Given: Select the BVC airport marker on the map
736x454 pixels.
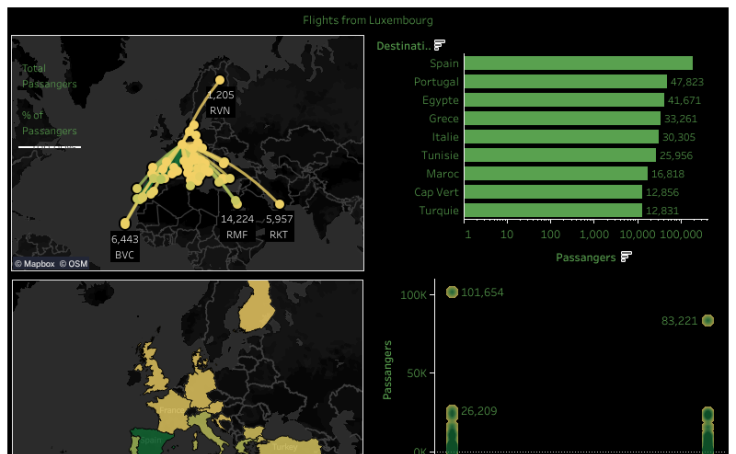Looking at the screenshot, I should pyautogui.click(x=125, y=223).
